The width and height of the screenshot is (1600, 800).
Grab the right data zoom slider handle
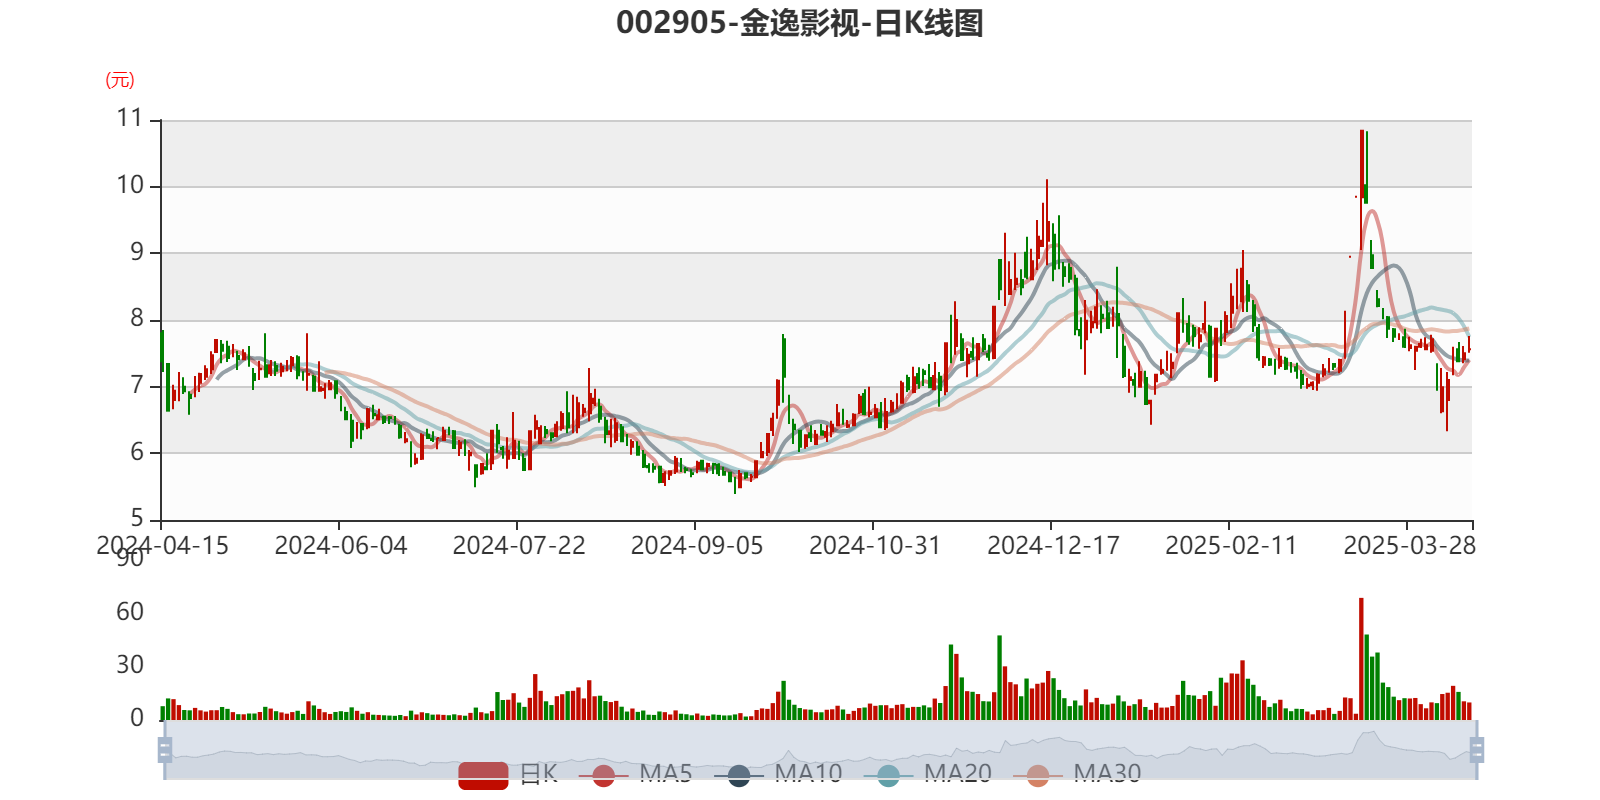(x=1476, y=750)
